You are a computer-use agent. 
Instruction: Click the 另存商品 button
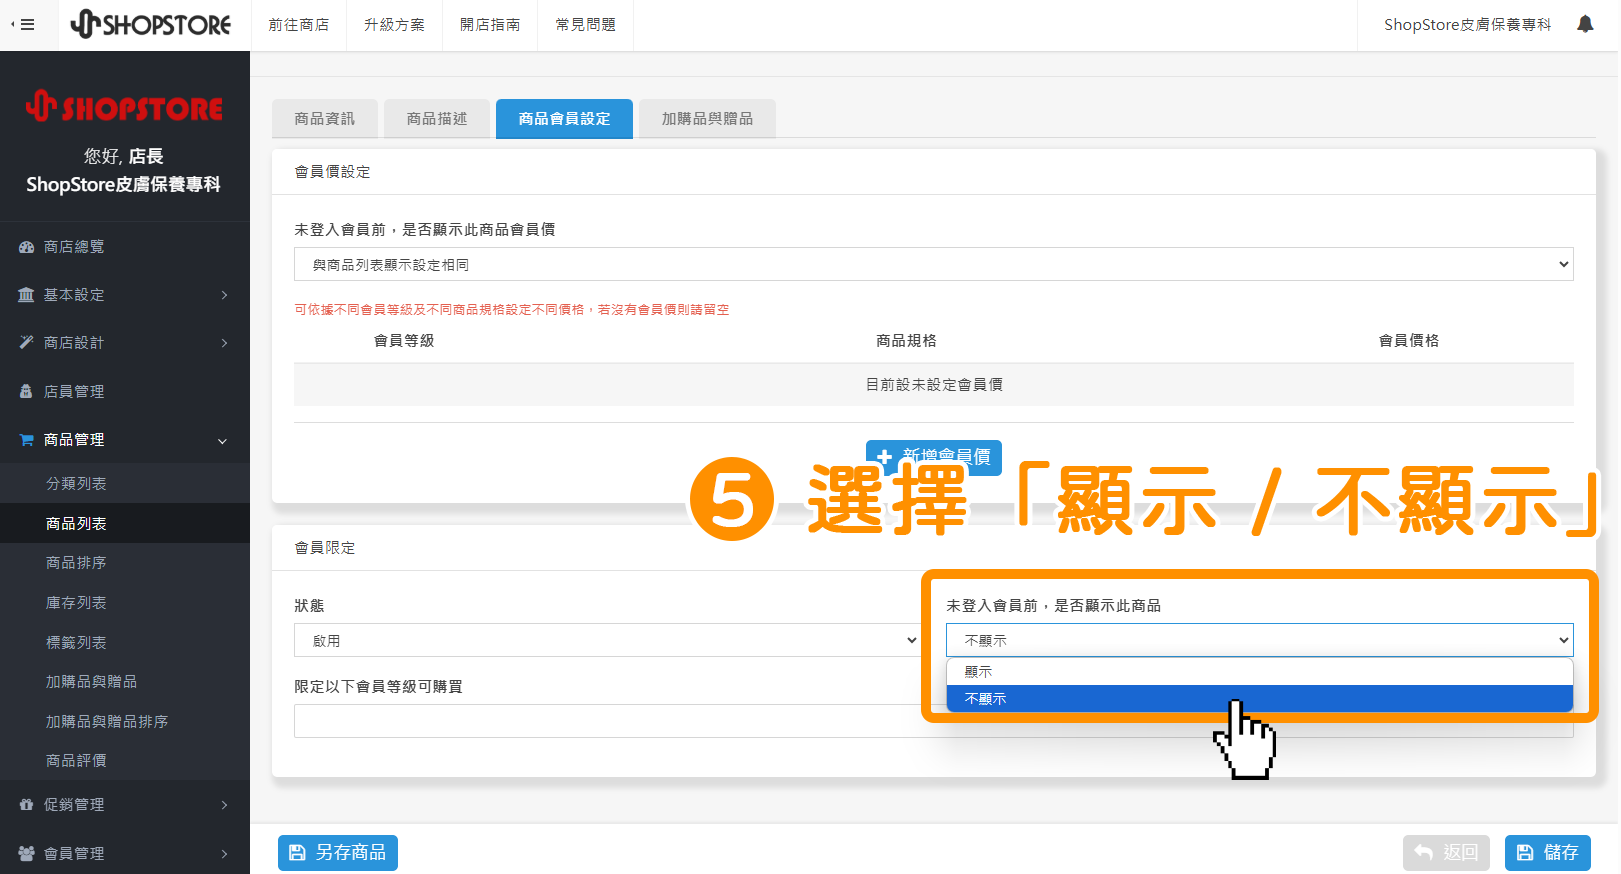point(338,852)
